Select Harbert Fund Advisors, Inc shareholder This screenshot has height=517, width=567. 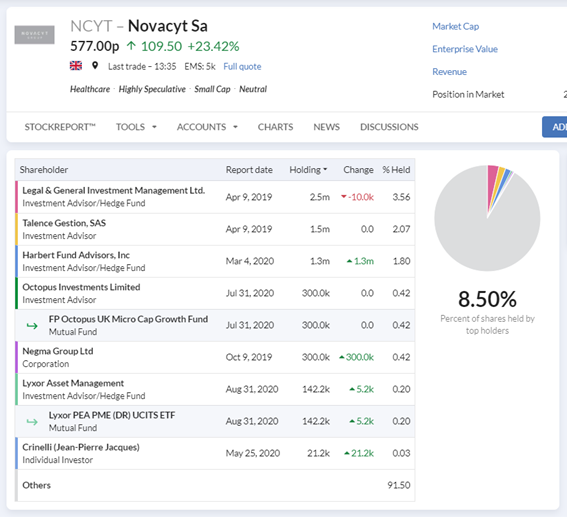[x=76, y=255]
